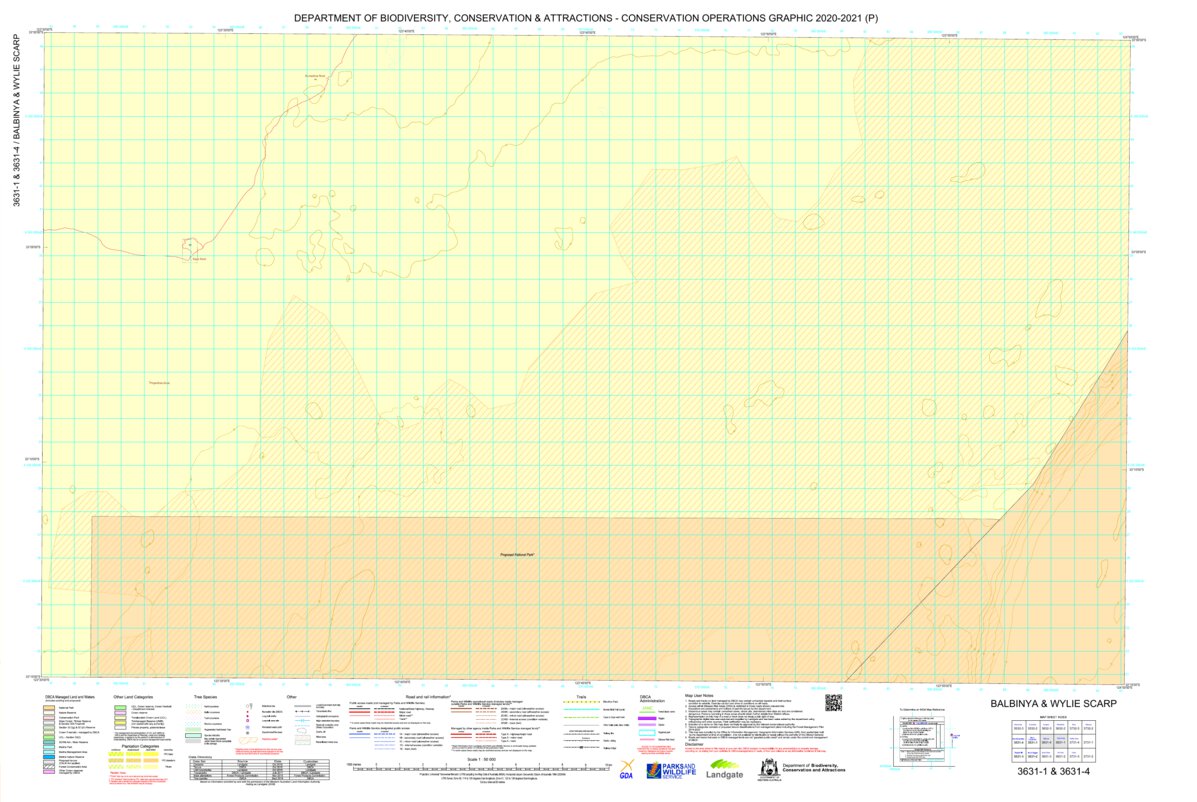Click the GDA logo near the bottom legend

(x=627, y=769)
